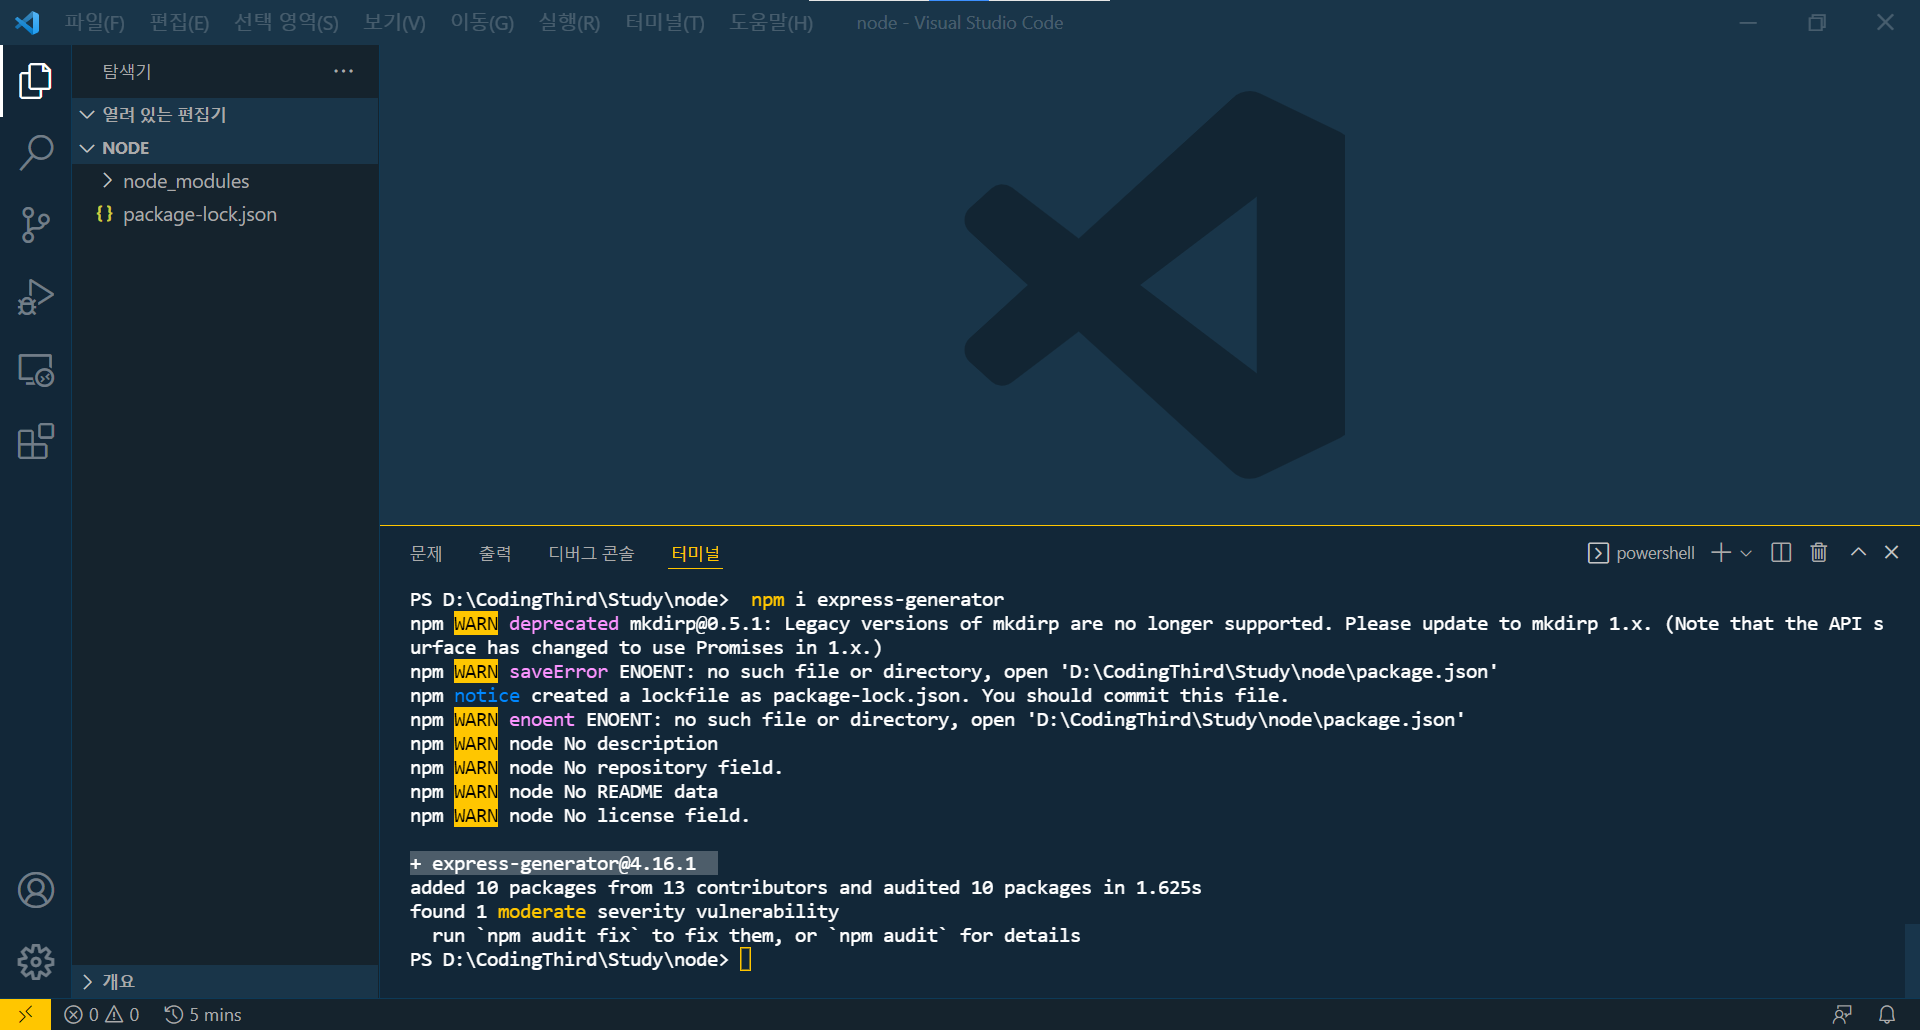Image resolution: width=1920 pixels, height=1030 pixels.
Task: Click the 'notice' text in terminal output
Action: click(x=487, y=695)
